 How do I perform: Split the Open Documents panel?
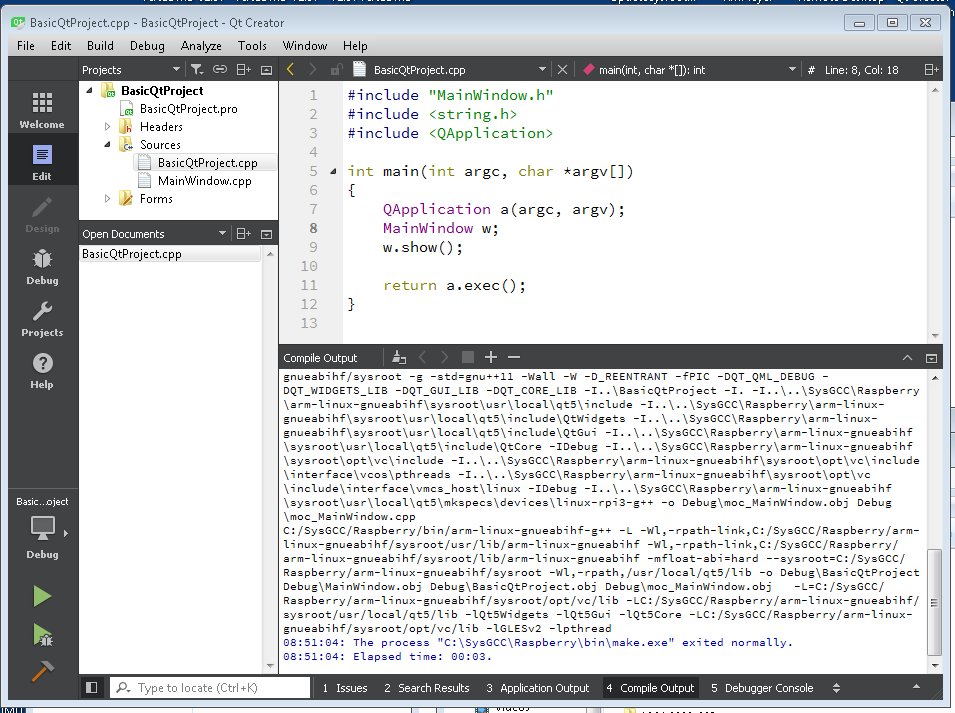click(x=244, y=234)
